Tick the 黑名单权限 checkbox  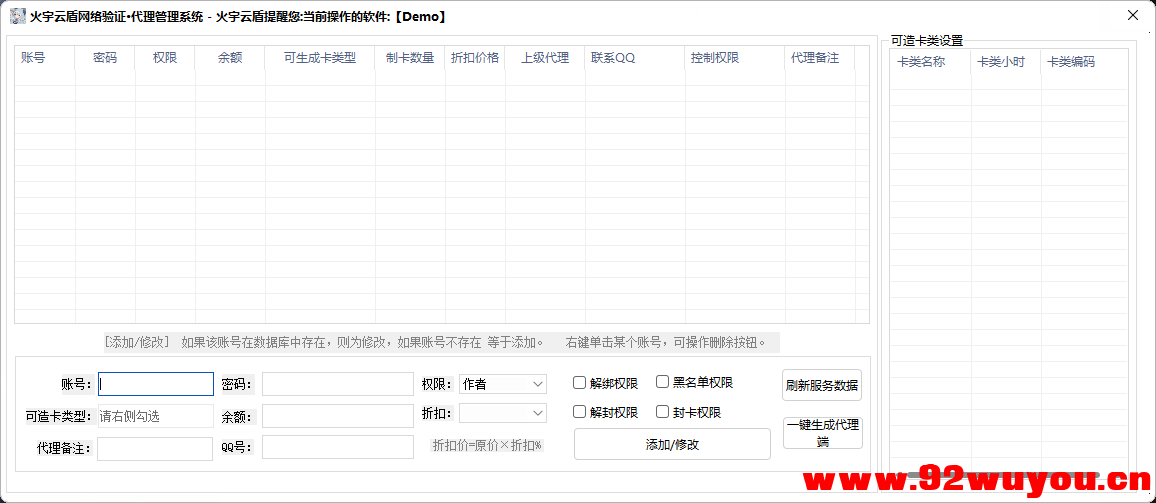tap(663, 382)
